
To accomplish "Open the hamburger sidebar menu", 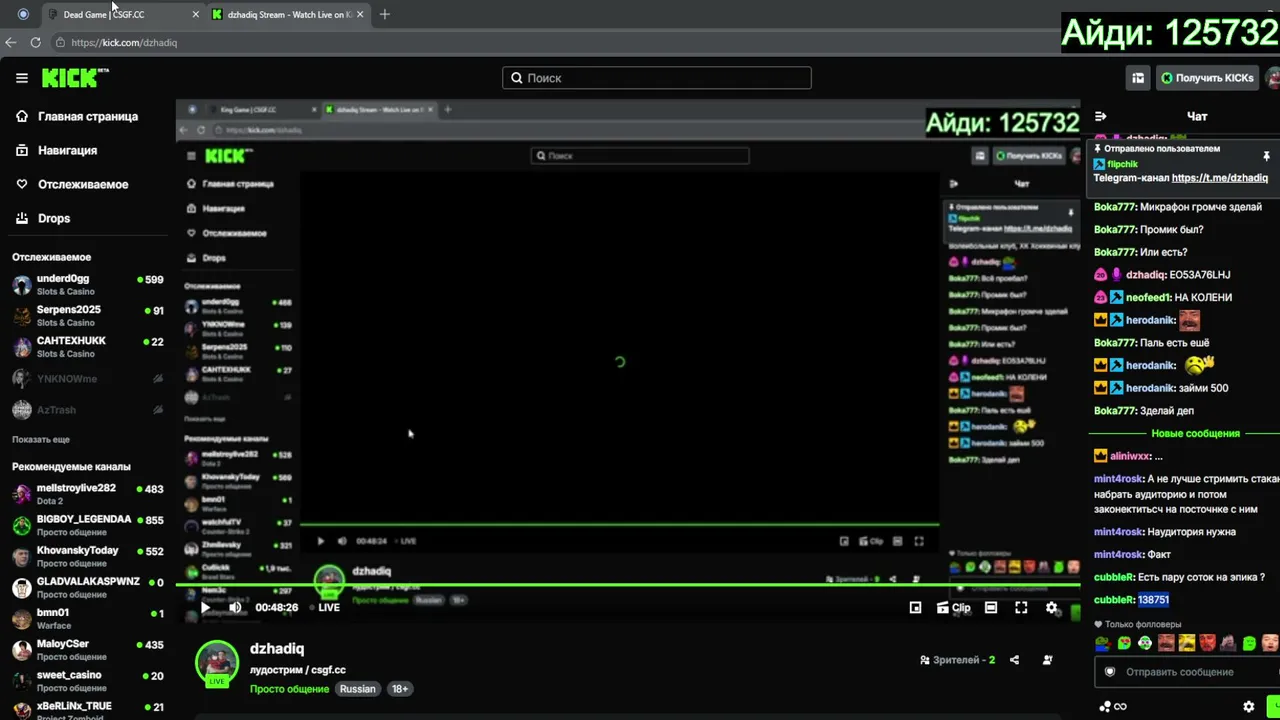I will (x=22, y=78).
